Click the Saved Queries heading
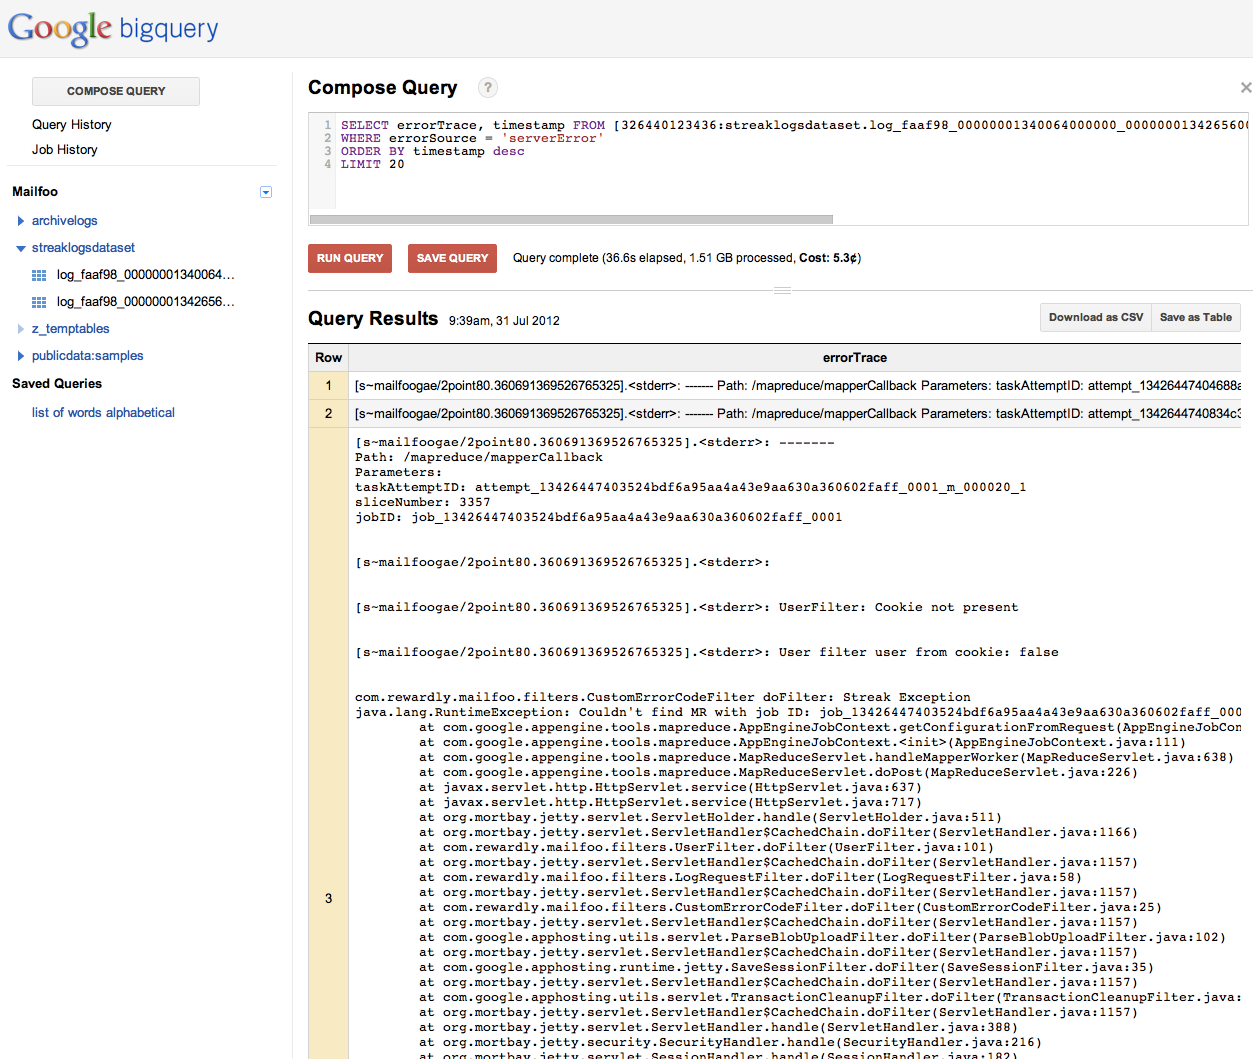The width and height of the screenshot is (1253, 1059). [x=57, y=384]
